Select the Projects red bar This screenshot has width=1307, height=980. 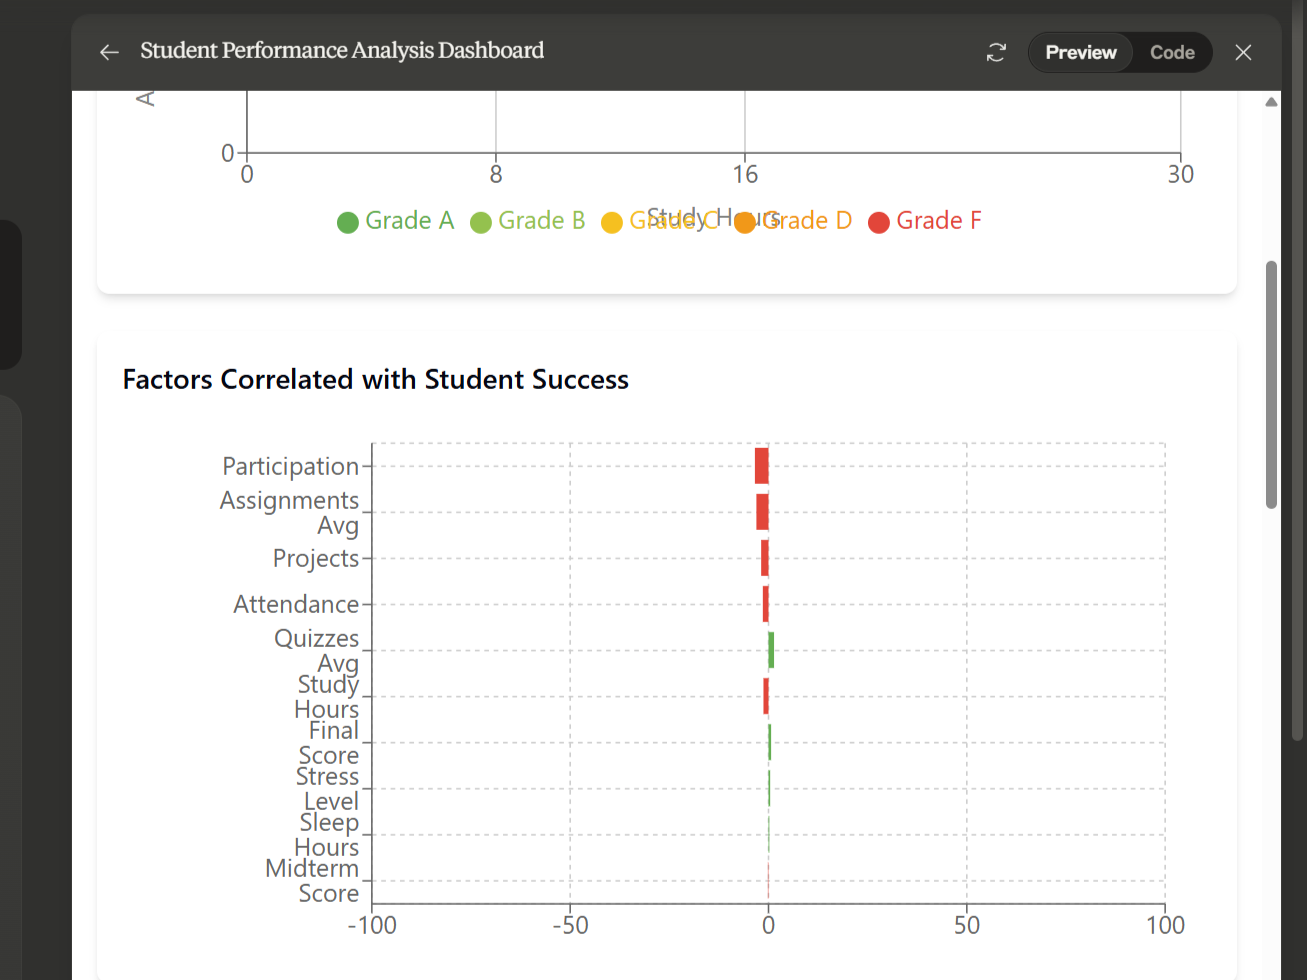[765, 558]
